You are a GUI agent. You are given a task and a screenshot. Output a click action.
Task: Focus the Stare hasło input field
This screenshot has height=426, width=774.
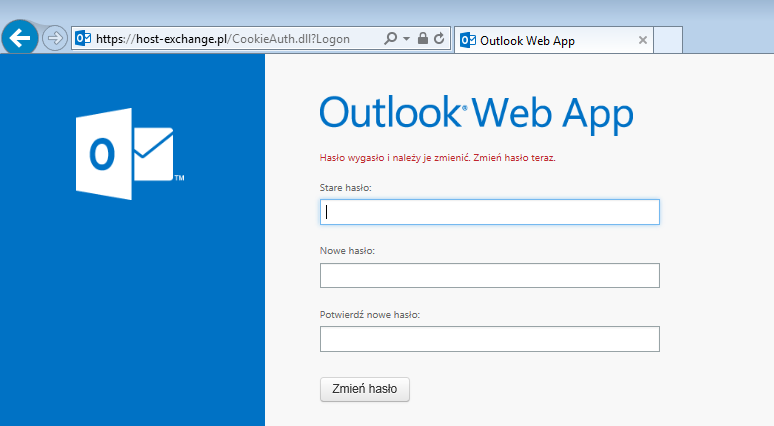point(490,212)
